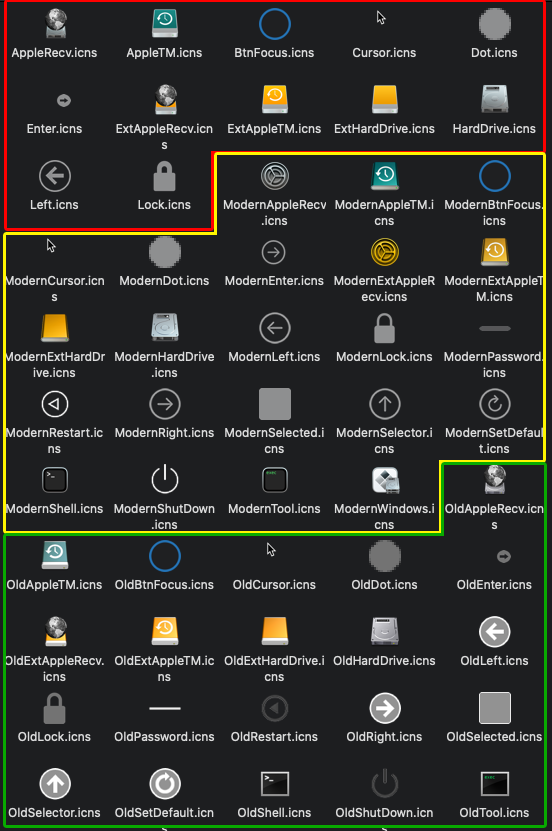Click the Left.icns back arrow icon
The width and height of the screenshot is (552, 831).
point(55,176)
